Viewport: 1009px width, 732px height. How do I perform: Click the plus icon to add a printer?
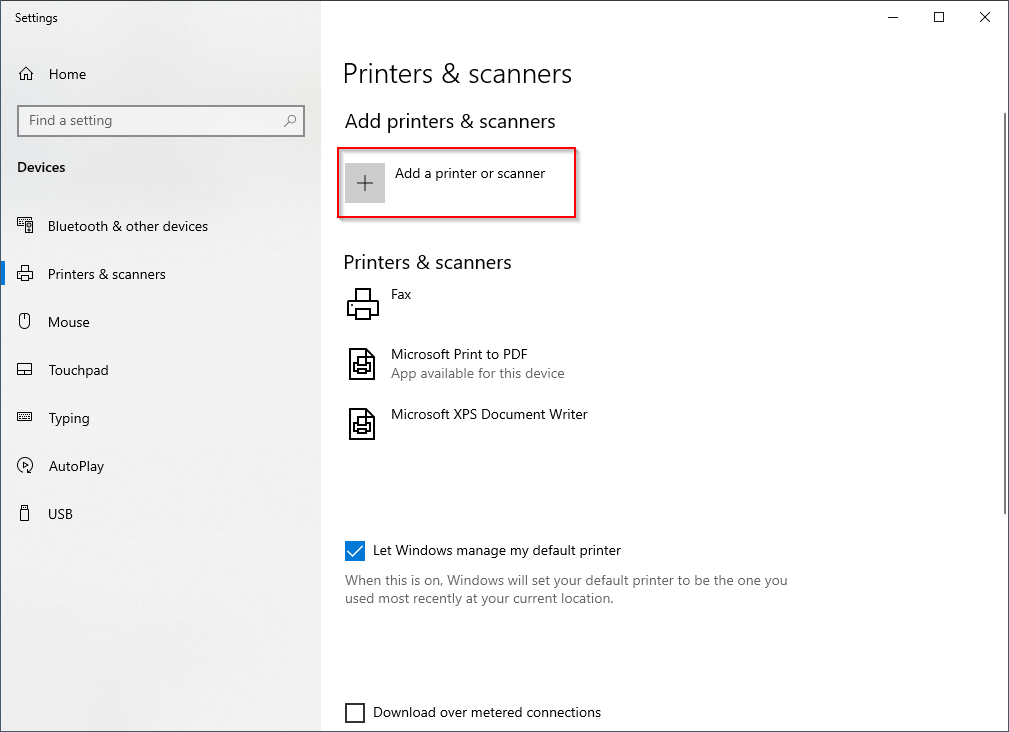(x=365, y=183)
